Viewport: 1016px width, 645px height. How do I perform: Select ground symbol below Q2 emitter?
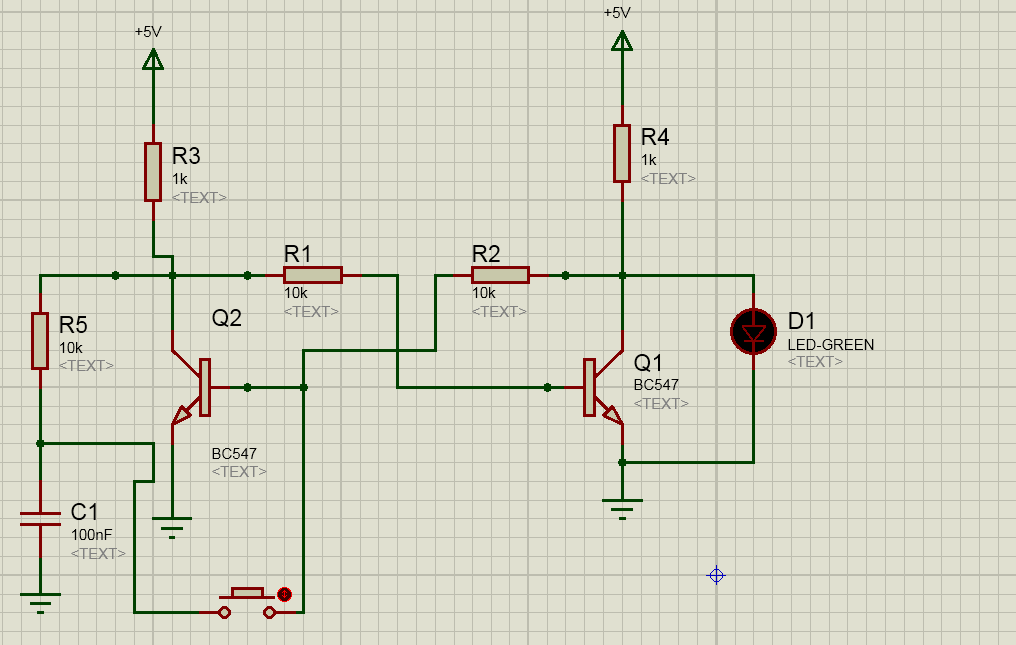172,528
